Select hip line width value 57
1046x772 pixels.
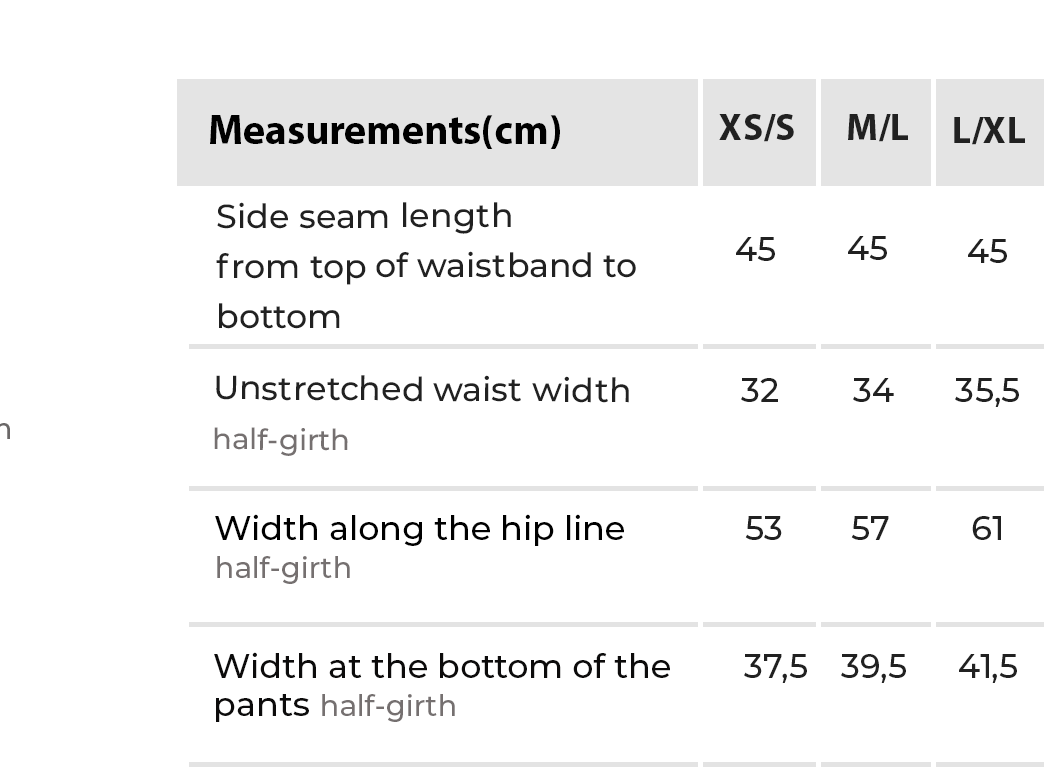[x=870, y=528]
